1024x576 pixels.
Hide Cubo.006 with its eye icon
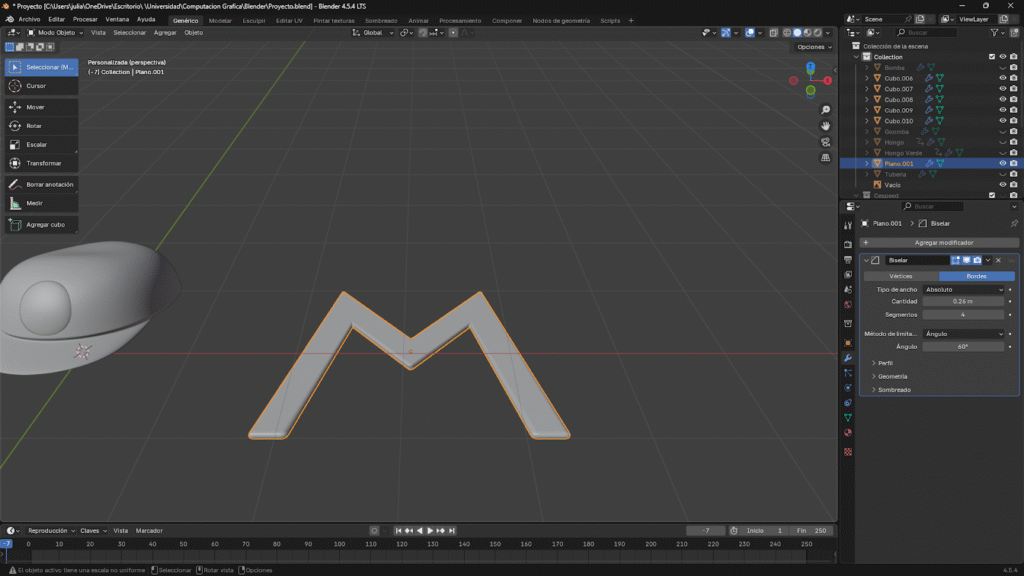(1002, 78)
